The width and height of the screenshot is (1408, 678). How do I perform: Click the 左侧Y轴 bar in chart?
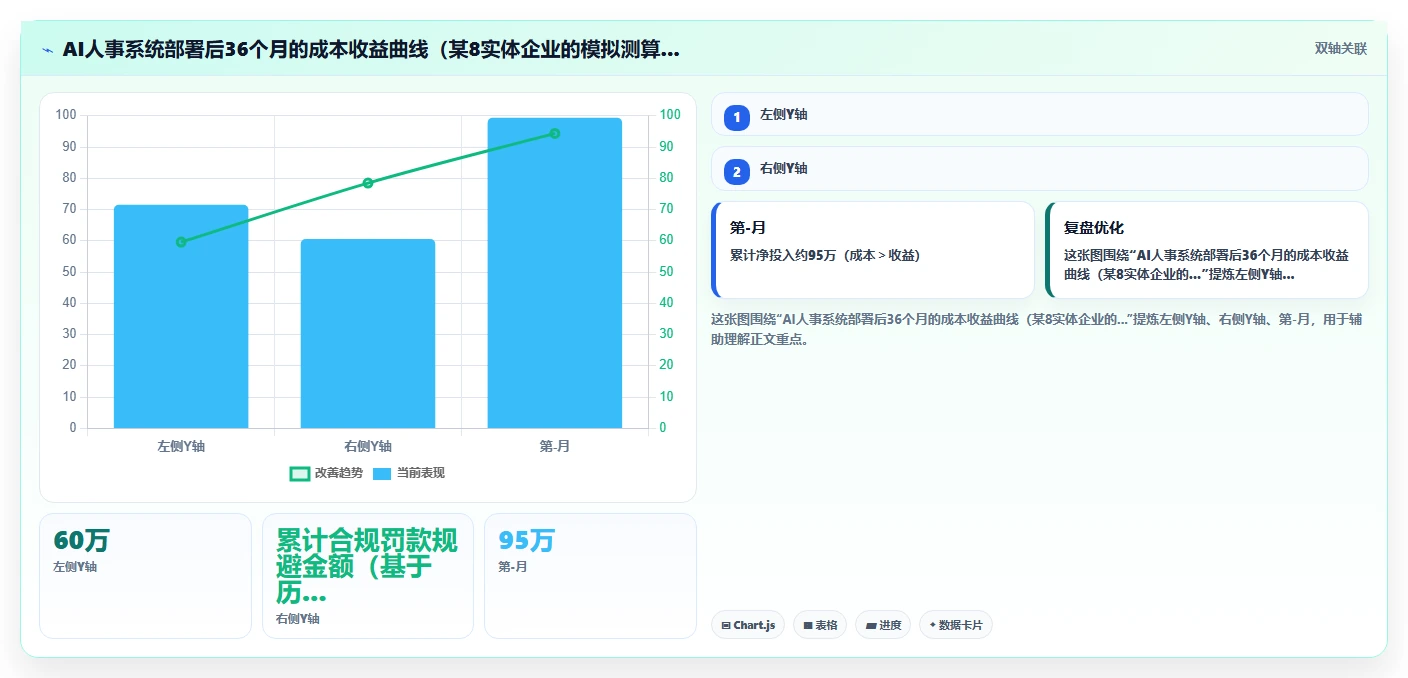(181, 316)
